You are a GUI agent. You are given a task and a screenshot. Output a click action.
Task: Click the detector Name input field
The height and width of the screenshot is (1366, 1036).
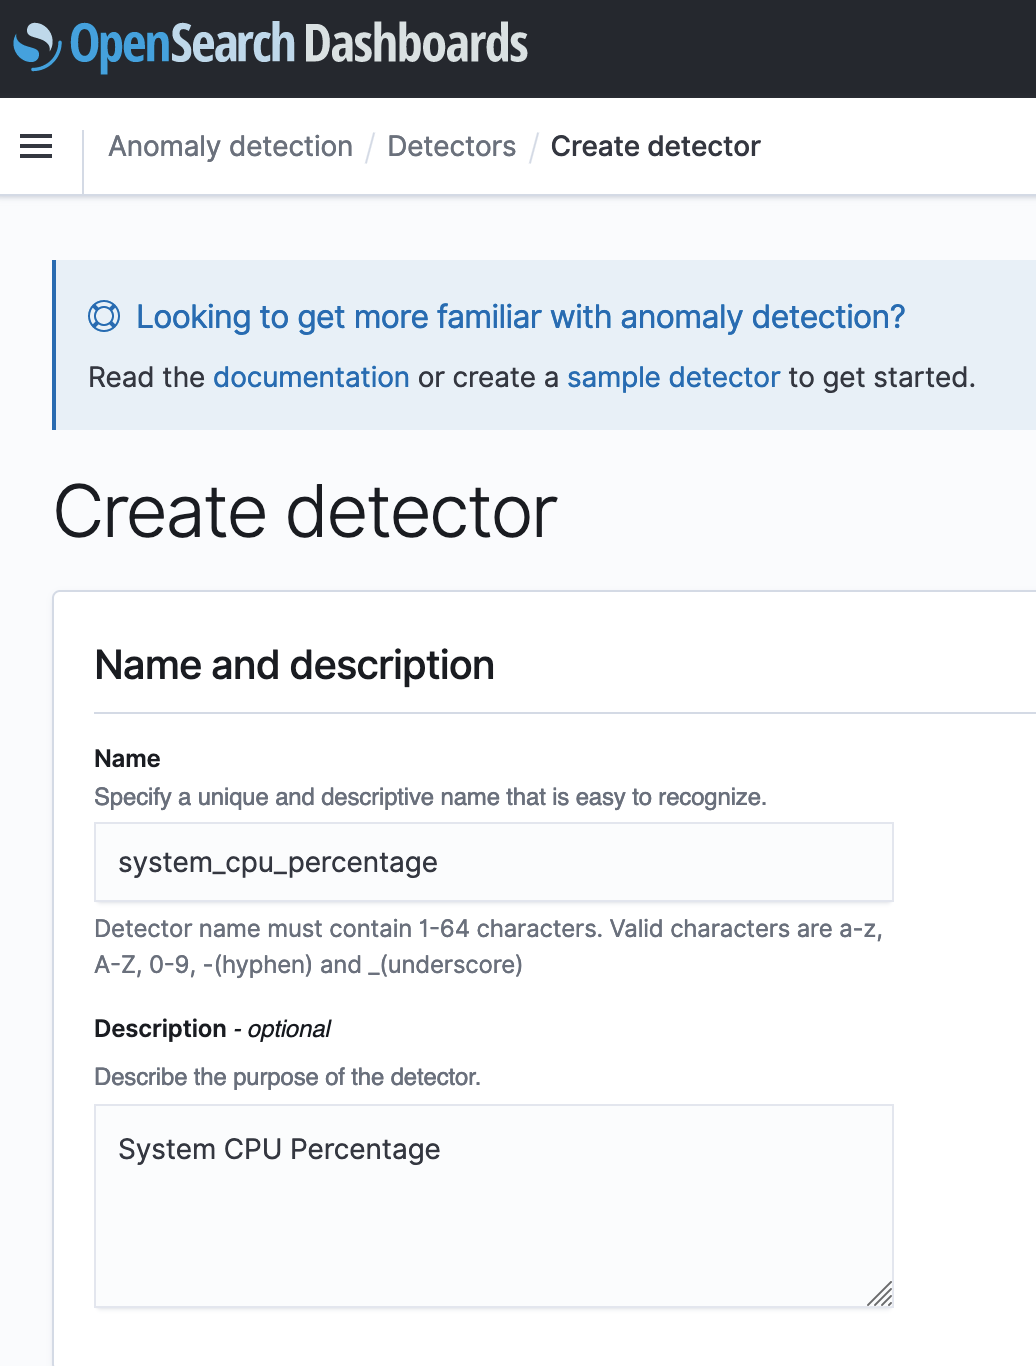494,862
